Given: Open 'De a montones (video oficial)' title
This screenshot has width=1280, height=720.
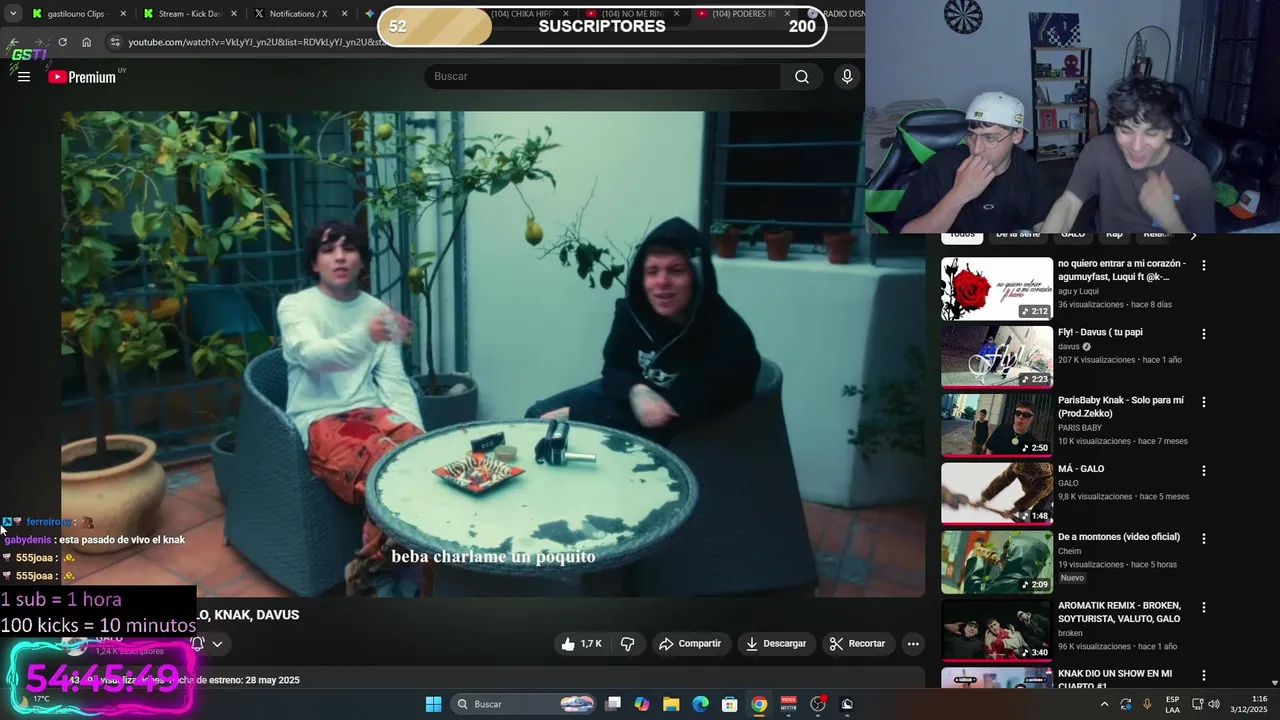Looking at the screenshot, I should click(1119, 537).
